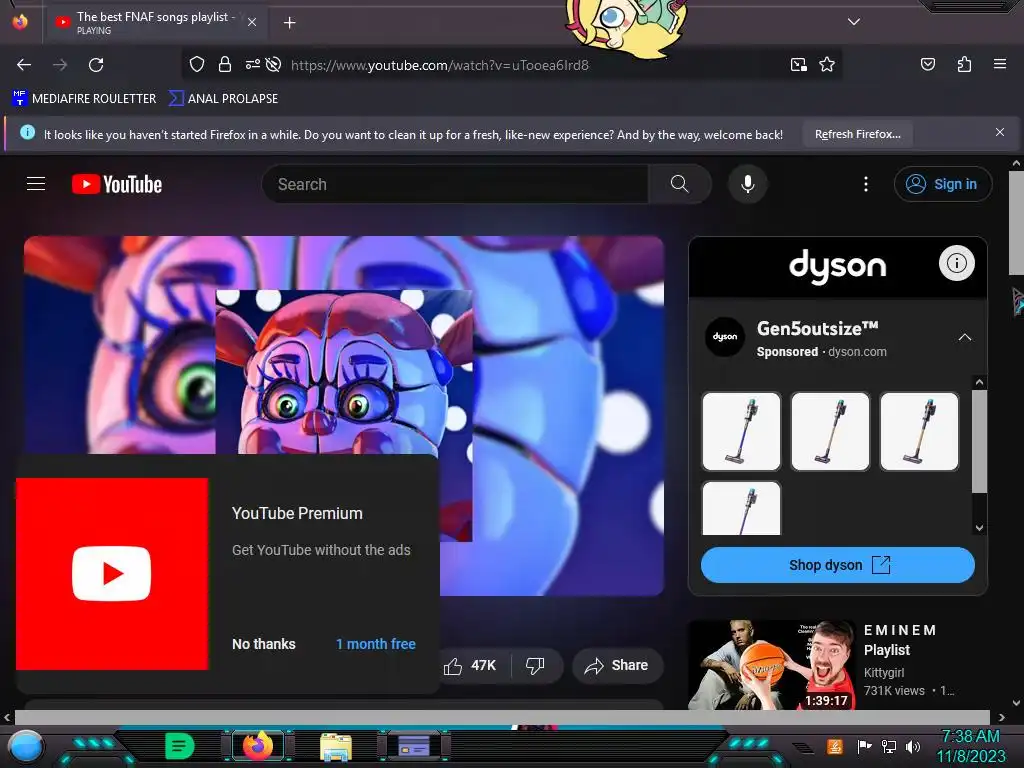Expand the list all tabs chevron
The image size is (1024, 768).
click(854, 22)
